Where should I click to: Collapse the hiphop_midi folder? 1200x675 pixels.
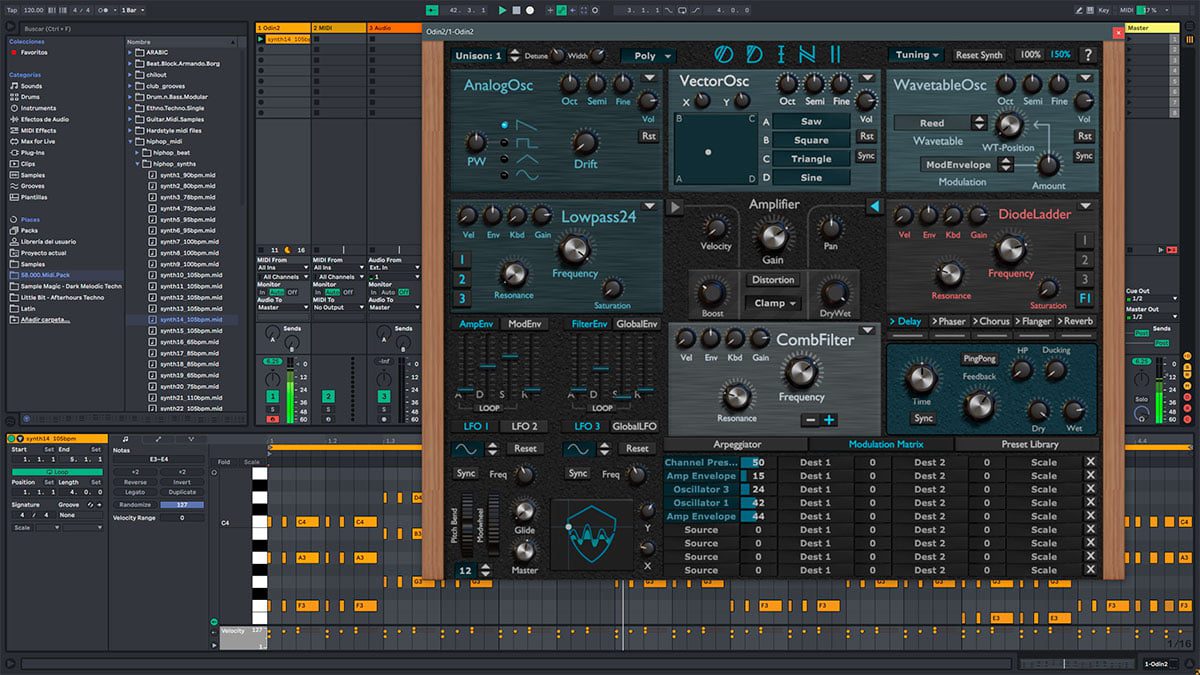pyautogui.click(x=131, y=141)
